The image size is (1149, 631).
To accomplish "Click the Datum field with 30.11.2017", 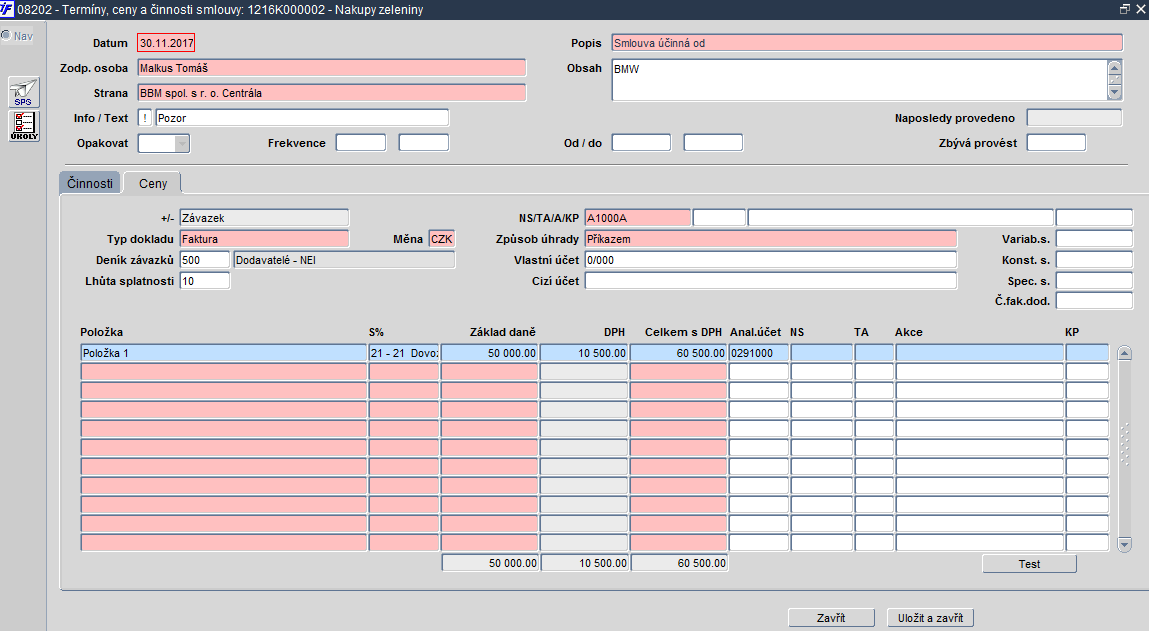I will [166, 43].
